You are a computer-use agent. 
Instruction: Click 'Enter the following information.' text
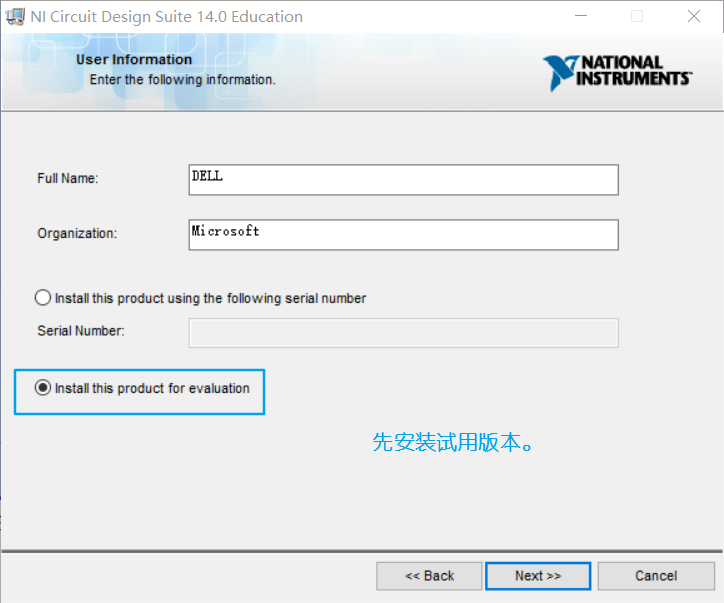point(182,79)
